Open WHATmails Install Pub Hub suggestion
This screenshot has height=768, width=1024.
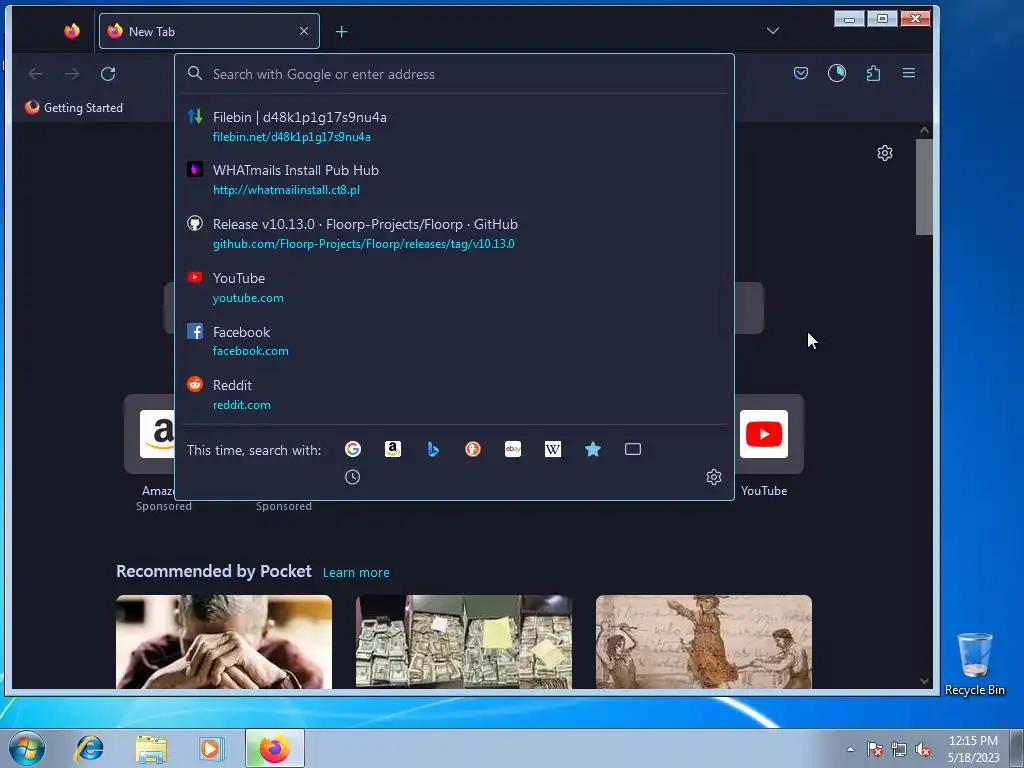[454, 180]
